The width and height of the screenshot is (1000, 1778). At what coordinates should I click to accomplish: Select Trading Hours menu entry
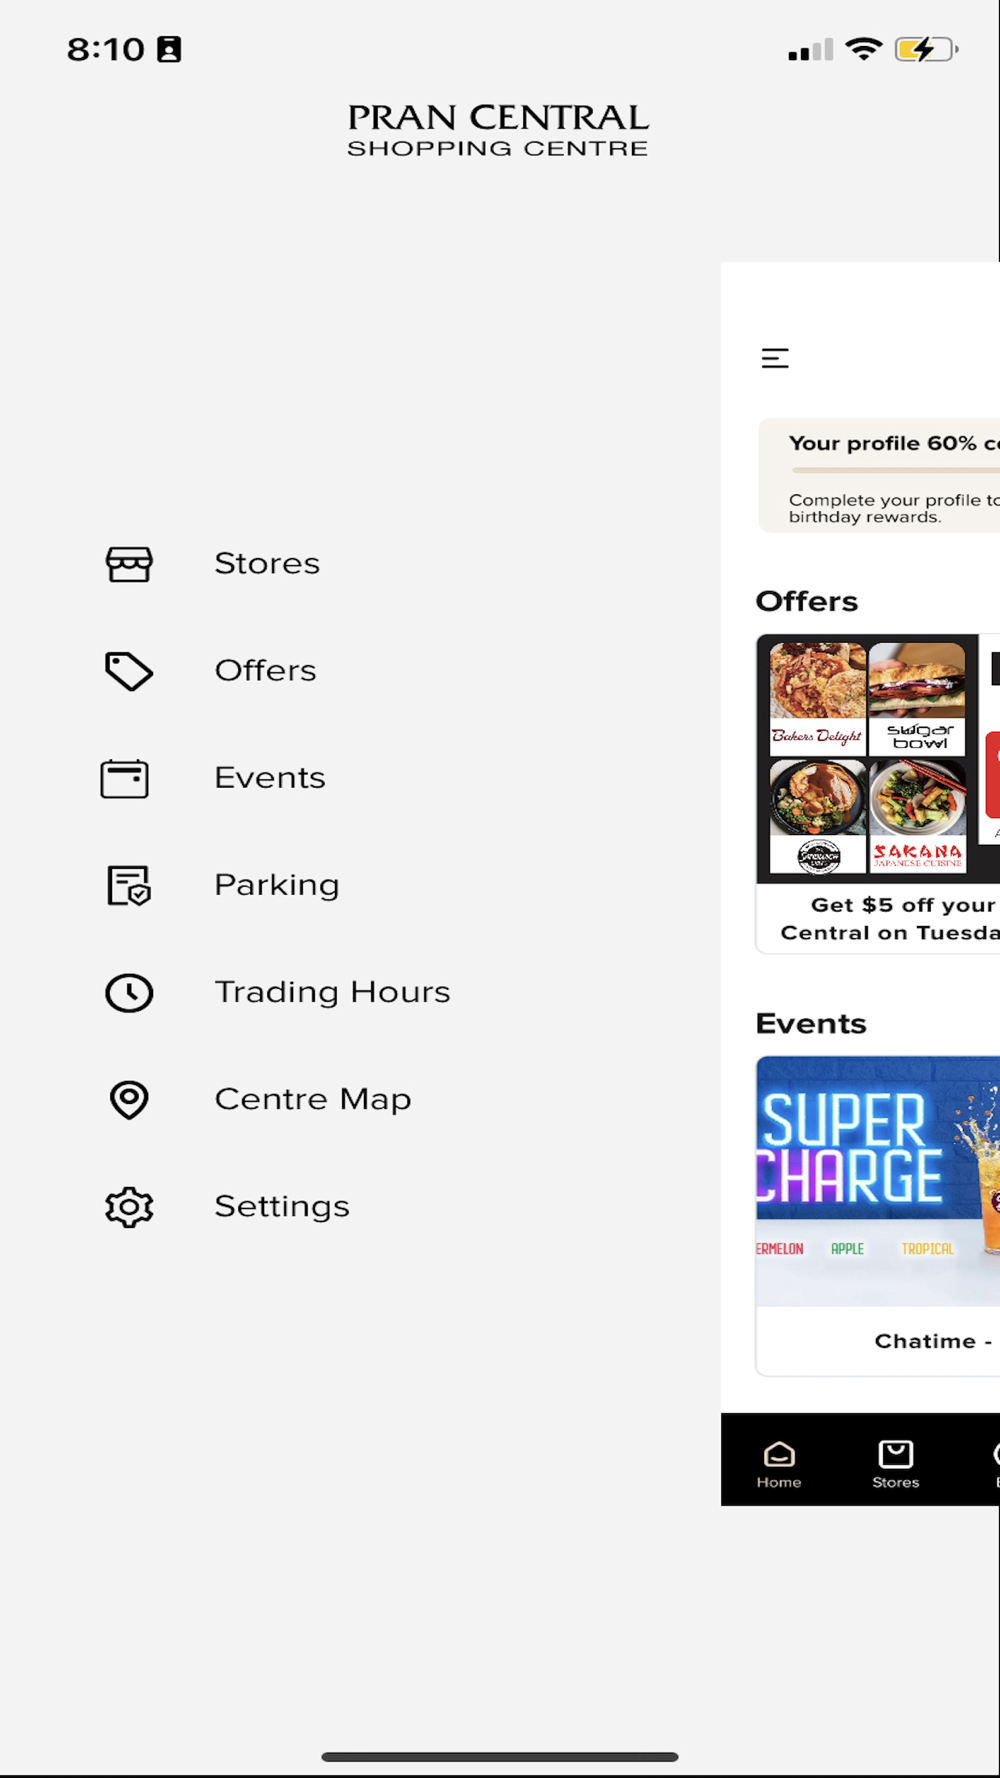[x=332, y=992]
